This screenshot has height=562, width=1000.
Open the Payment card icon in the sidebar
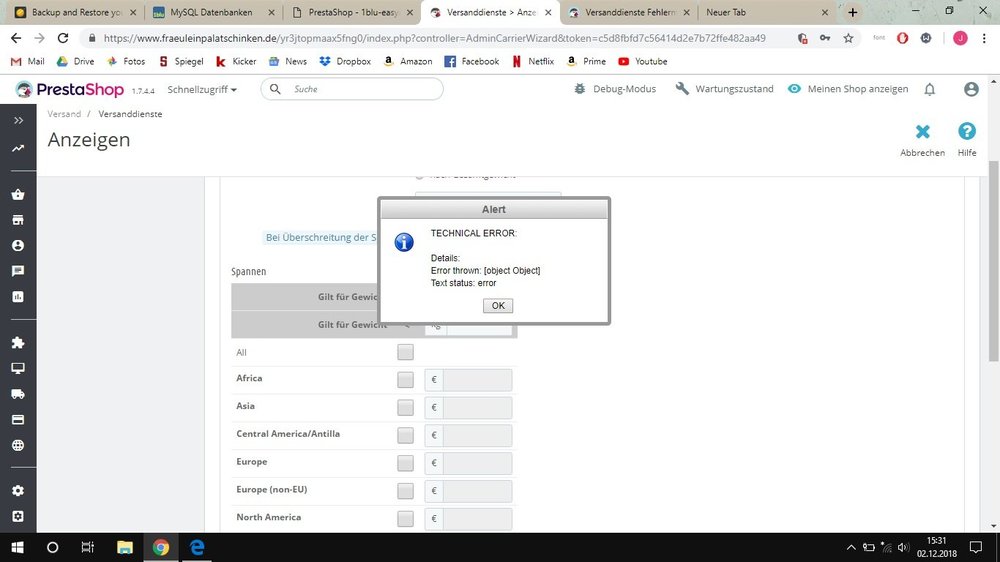point(18,420)
